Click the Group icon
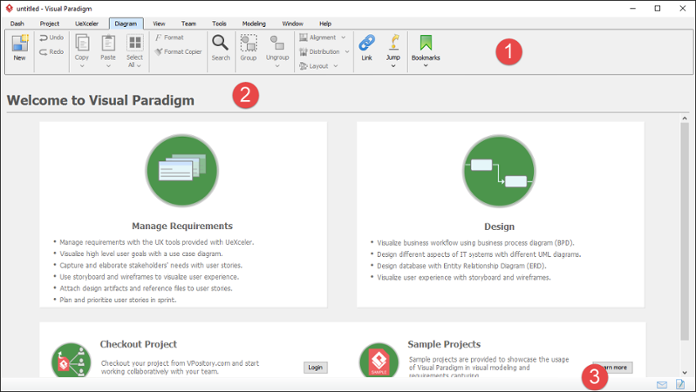 [x=249, y=43]
